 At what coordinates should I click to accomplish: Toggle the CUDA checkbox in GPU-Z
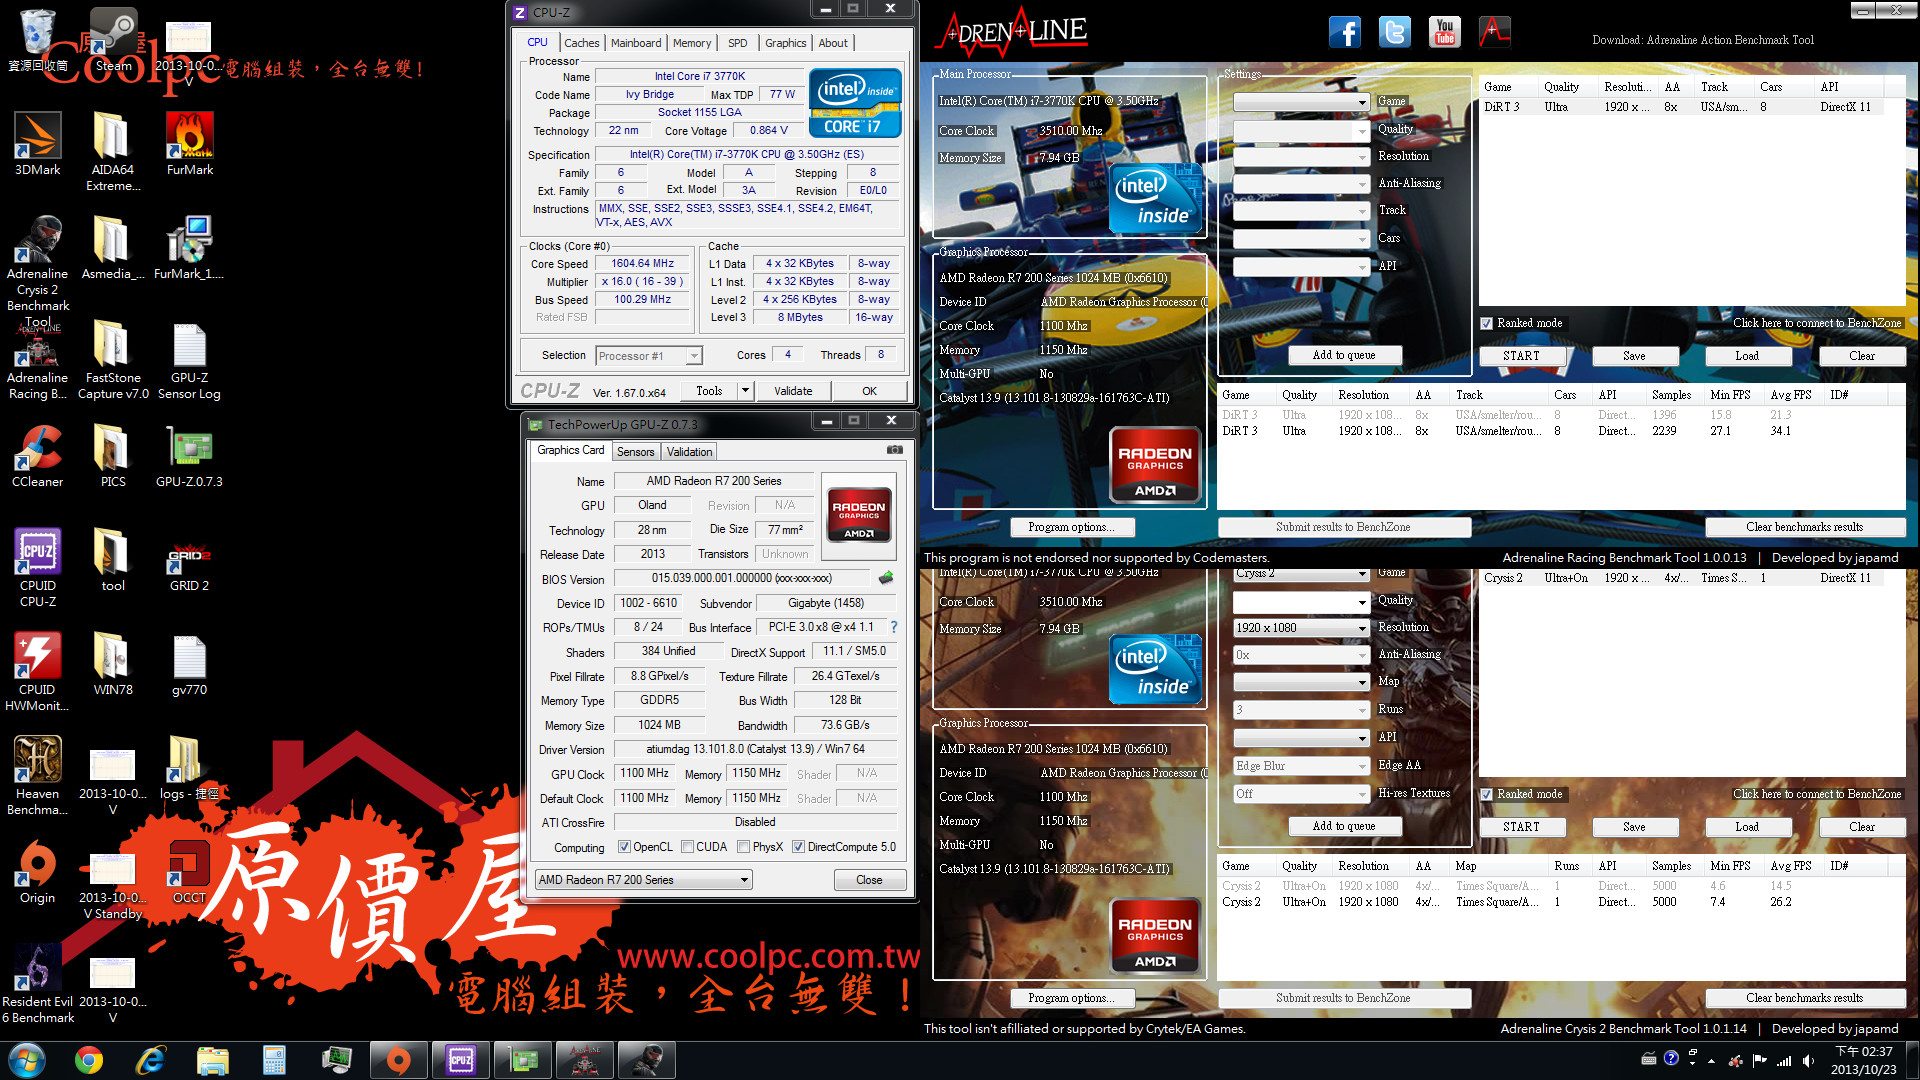coord(687,847)
